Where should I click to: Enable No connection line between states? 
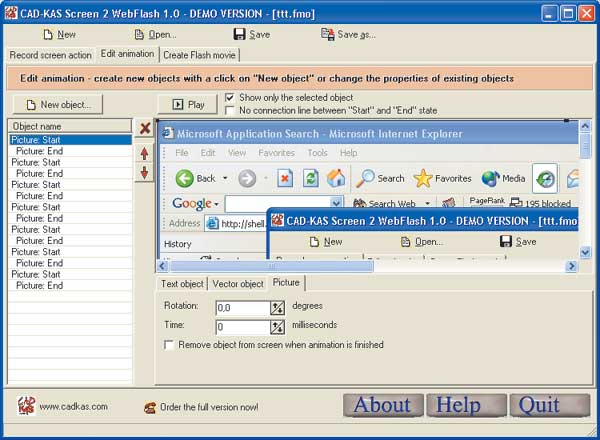coord(230,111)
